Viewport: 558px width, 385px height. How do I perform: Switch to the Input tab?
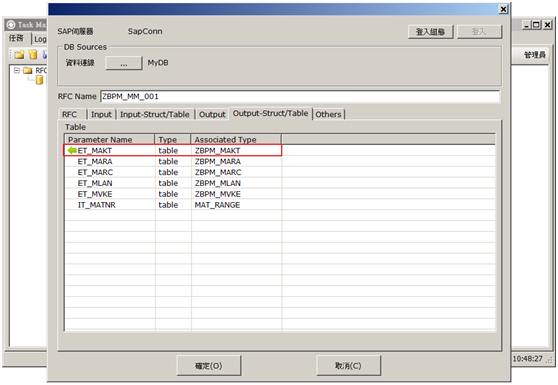tap(101, 114)
